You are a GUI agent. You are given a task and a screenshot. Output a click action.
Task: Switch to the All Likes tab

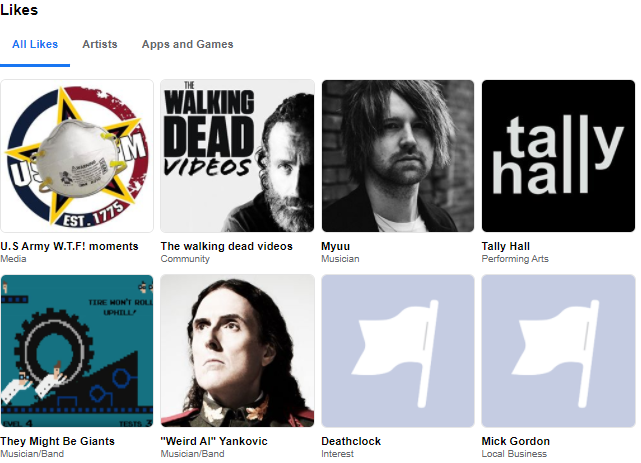point(35,44)
